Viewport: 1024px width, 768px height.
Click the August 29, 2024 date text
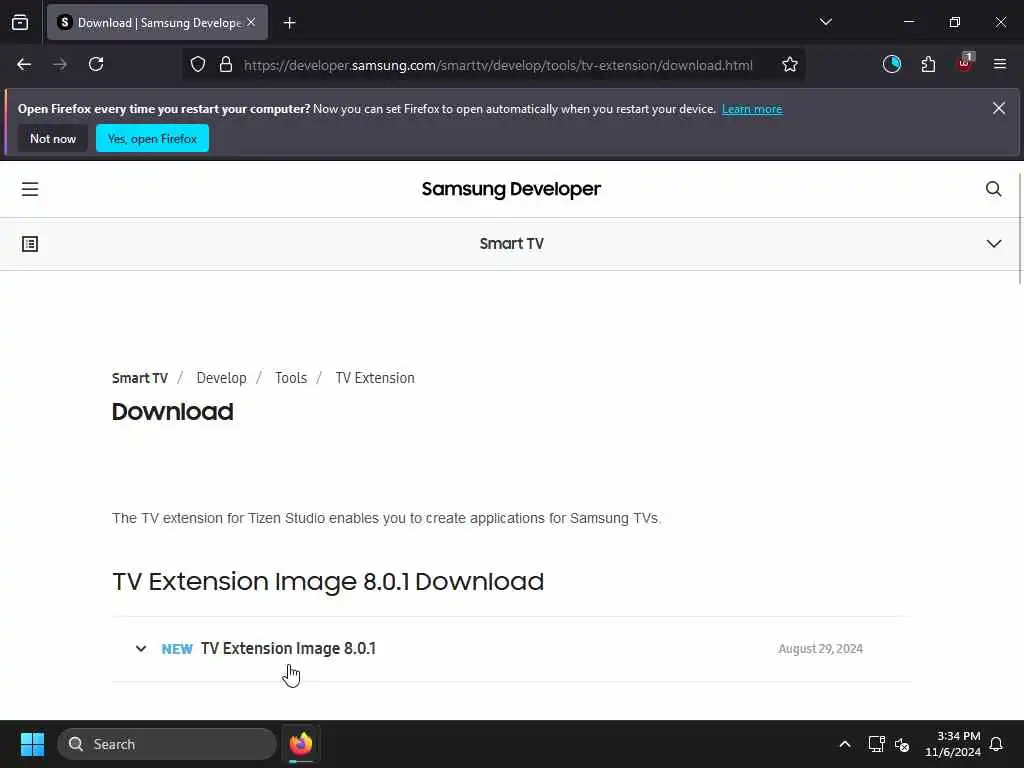(x=820, y=648)
